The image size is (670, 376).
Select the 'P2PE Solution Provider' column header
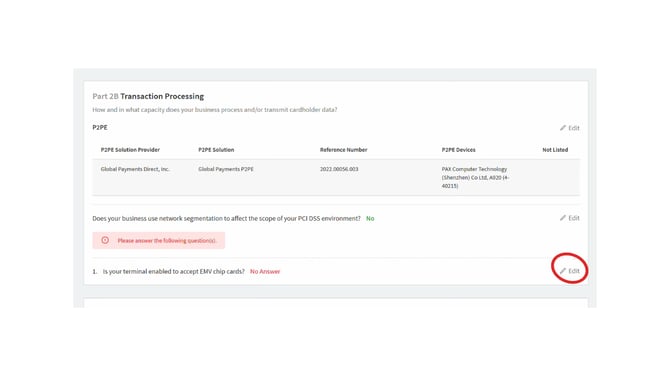130,150
